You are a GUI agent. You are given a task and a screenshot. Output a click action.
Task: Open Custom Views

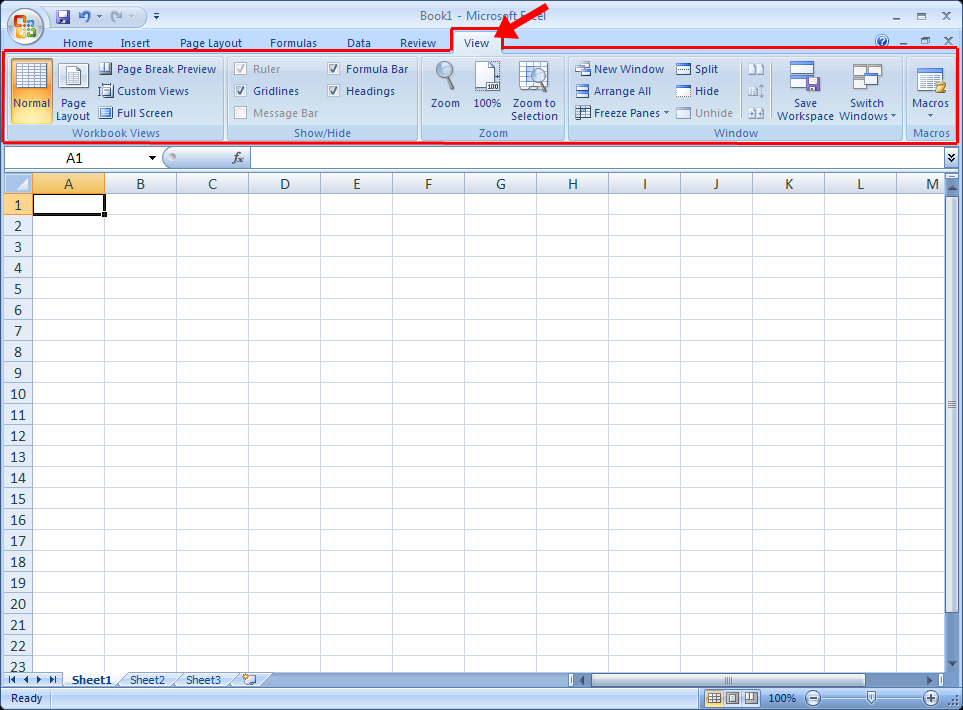tap(144, 91)
